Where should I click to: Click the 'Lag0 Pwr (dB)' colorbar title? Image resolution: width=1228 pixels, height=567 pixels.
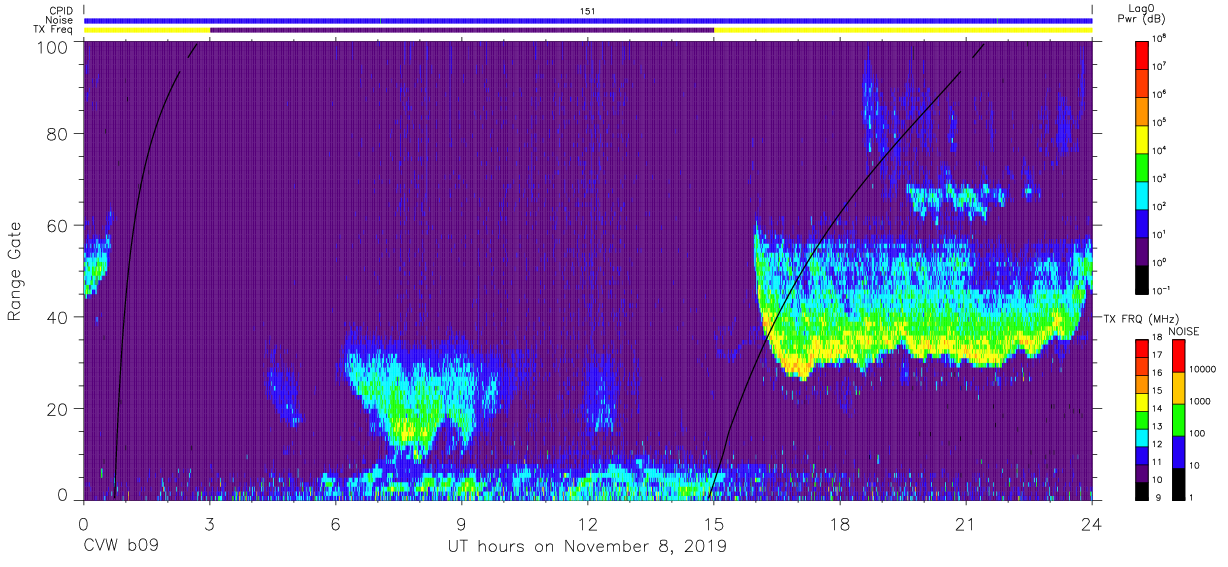coord(1143,13)
